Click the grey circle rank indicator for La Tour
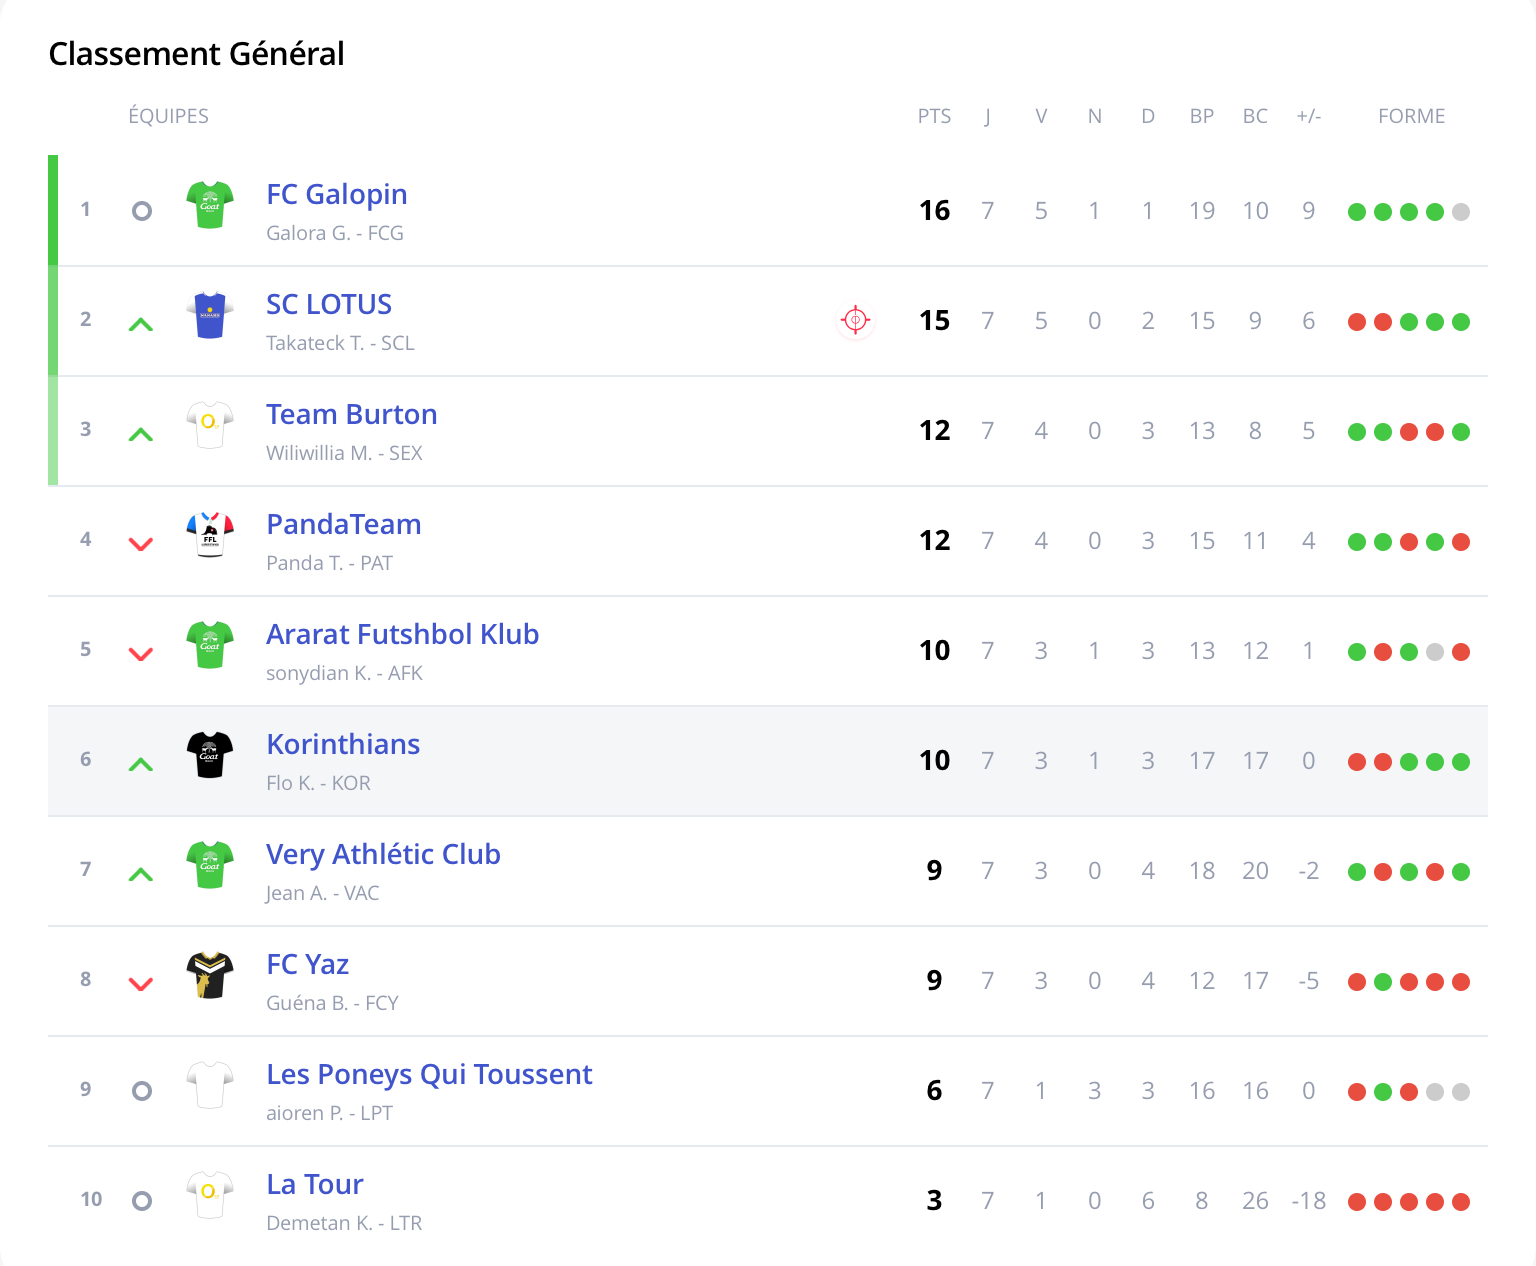The width and height of the screenshot is (1536, 1266). pos(142,1201)
